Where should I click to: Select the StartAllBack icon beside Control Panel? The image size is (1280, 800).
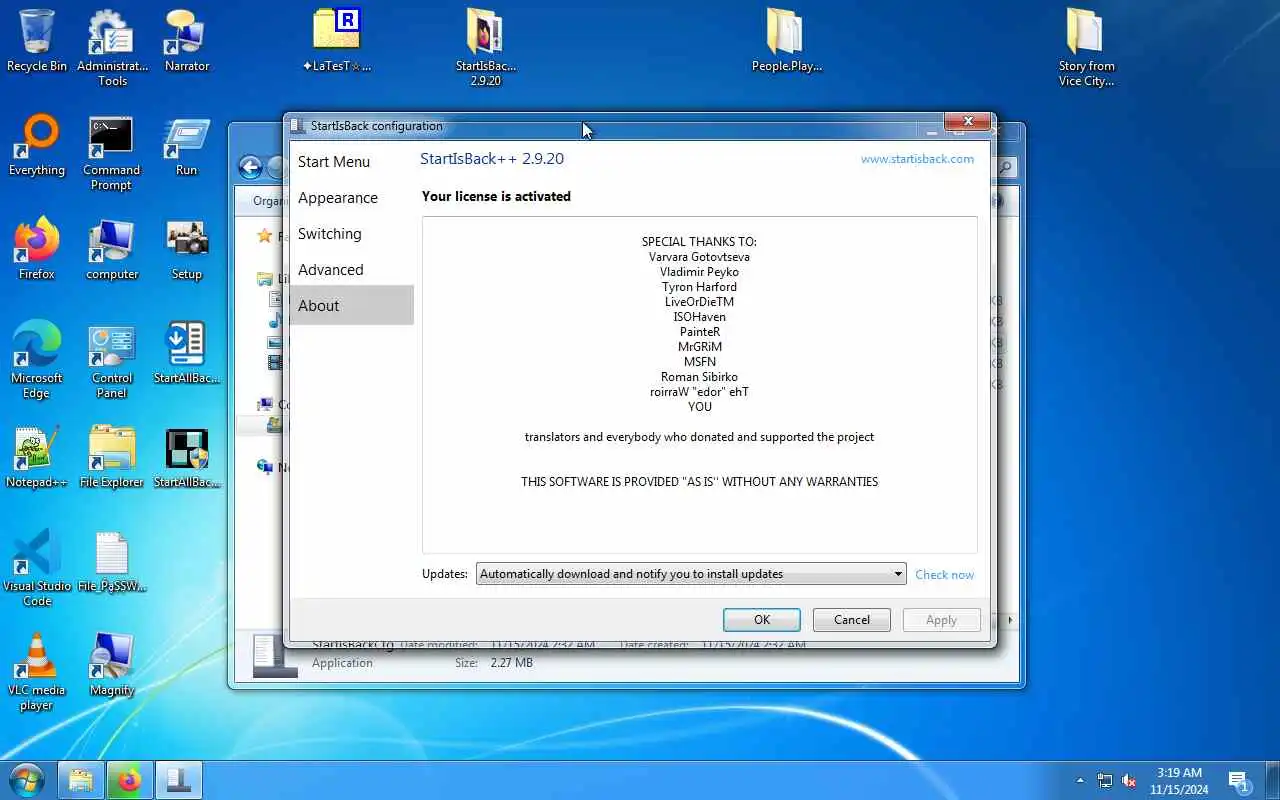tap(187, 352)
